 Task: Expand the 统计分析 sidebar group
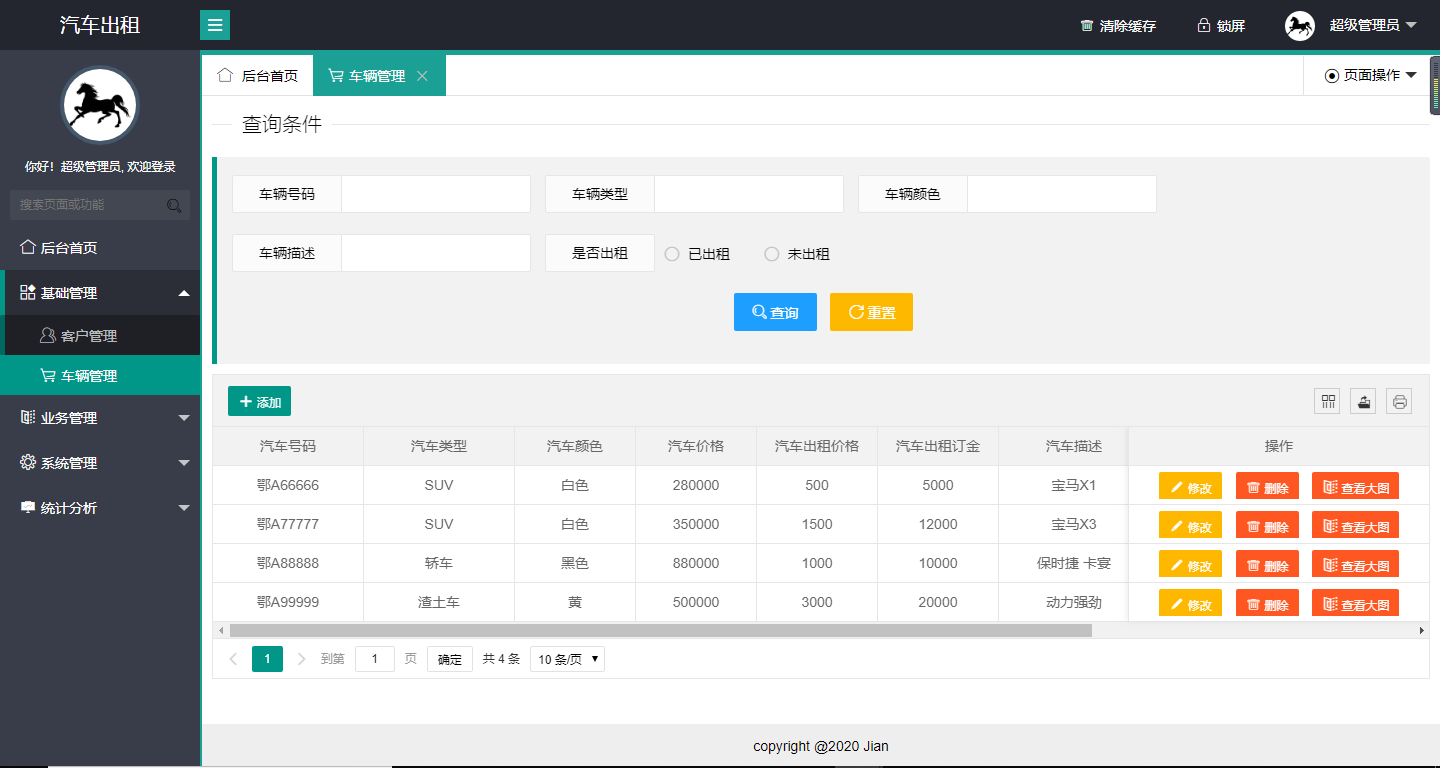pos(100,508)
